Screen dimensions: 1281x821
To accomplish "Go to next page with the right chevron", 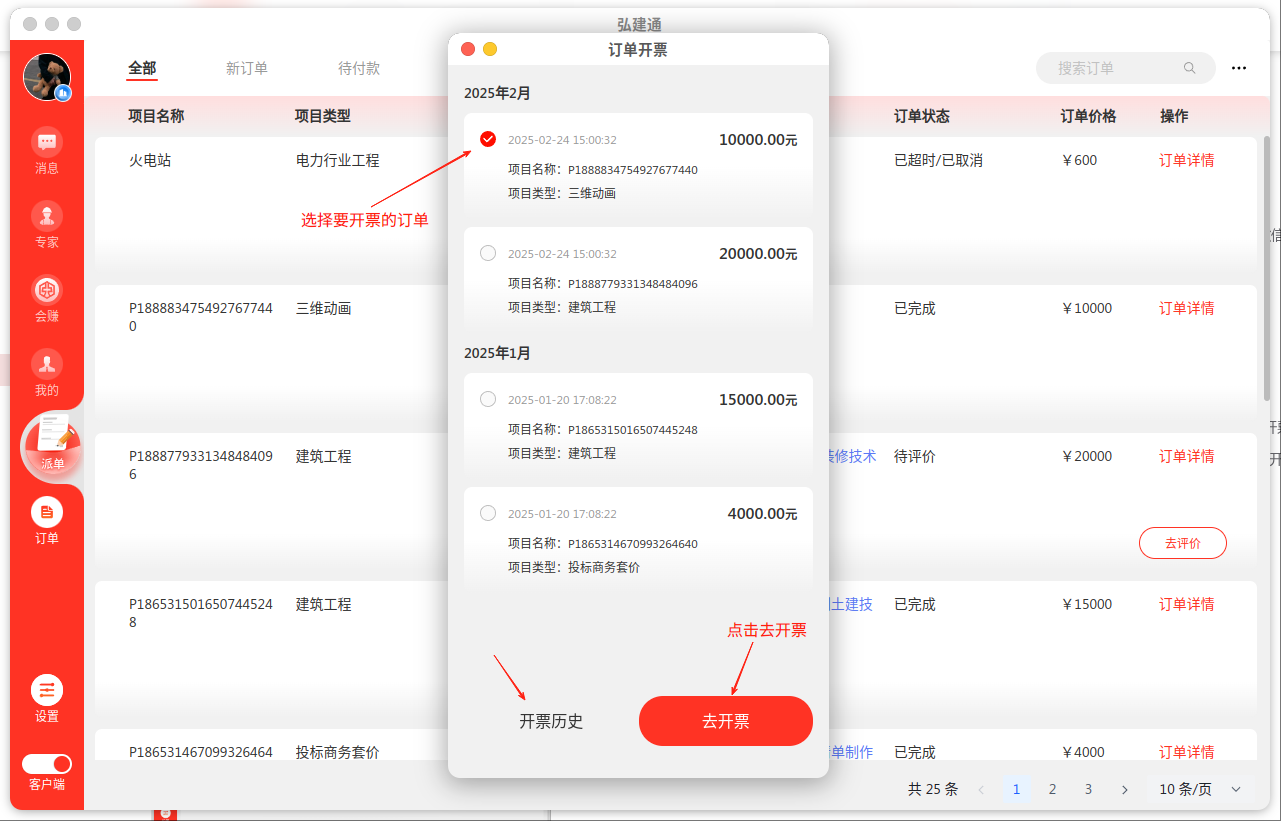I will point(1125,789).
